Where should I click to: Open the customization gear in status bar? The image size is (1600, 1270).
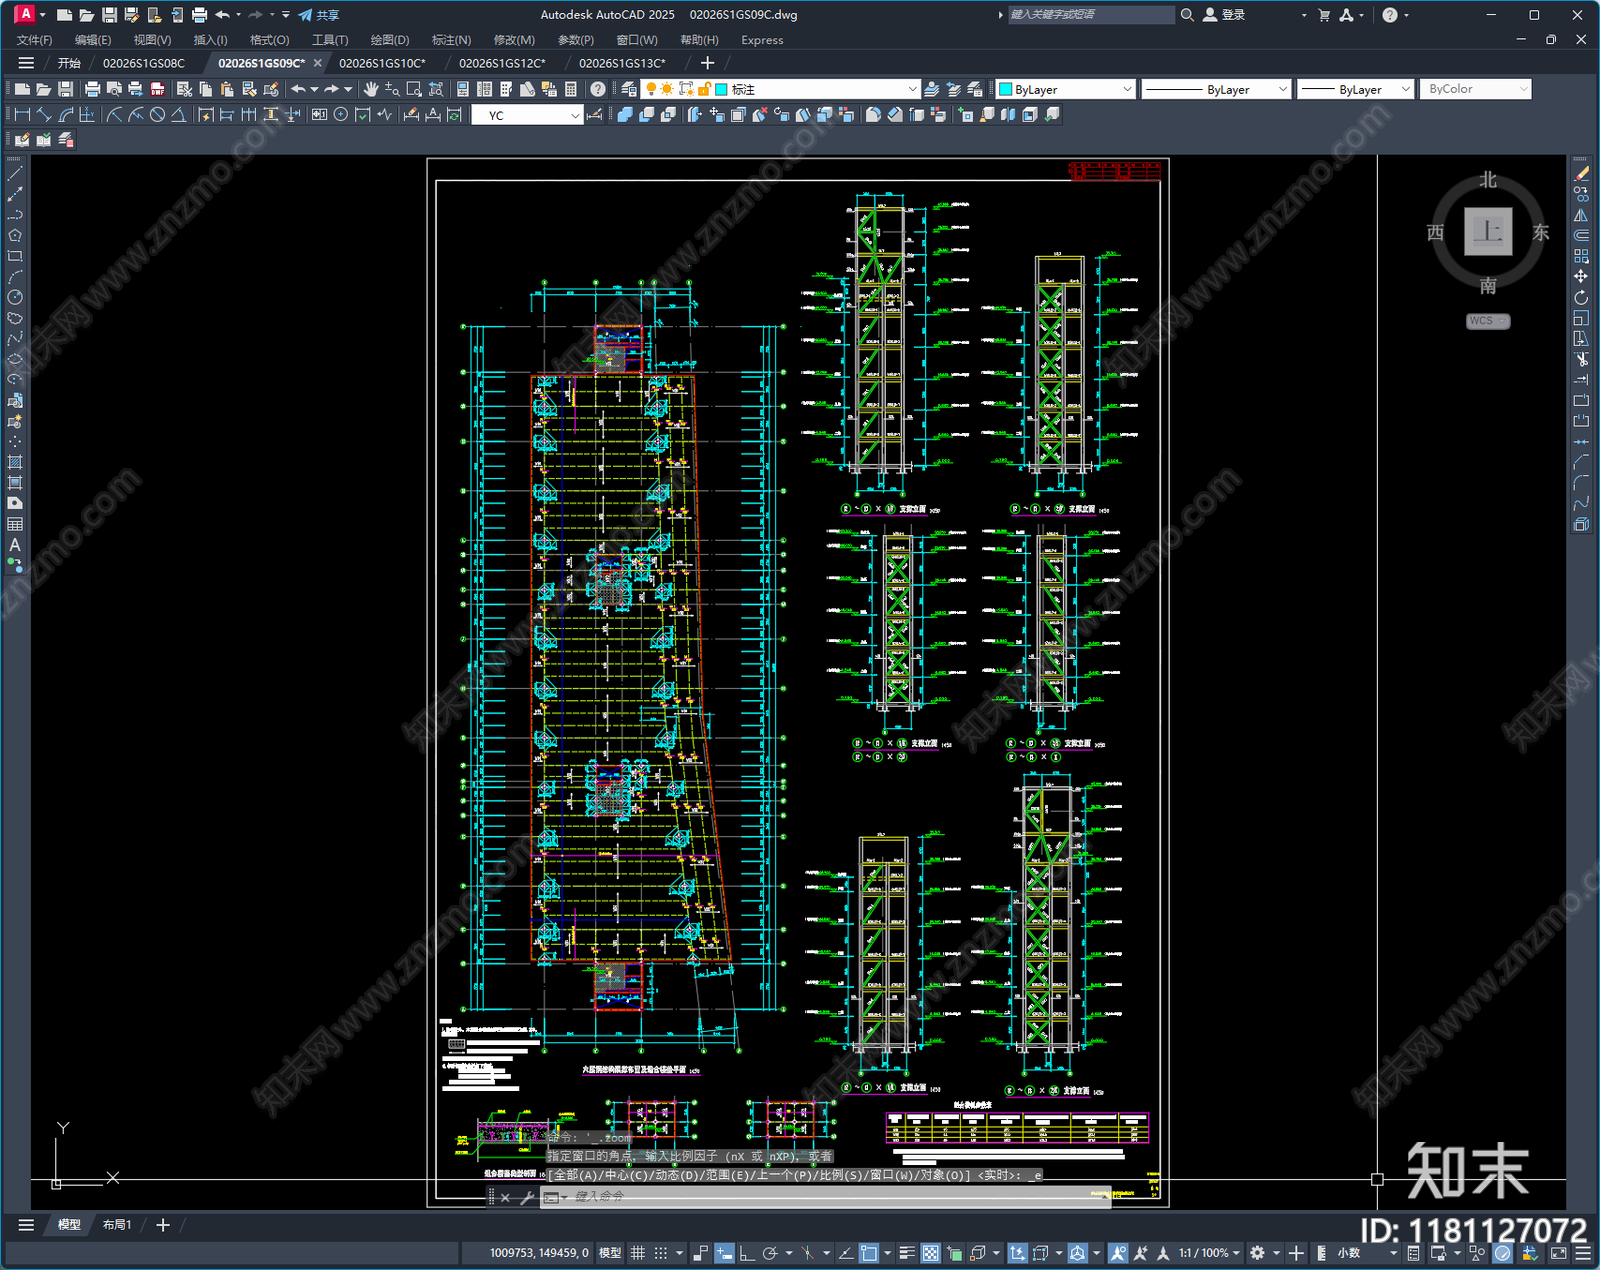tap(1257, 1253)
